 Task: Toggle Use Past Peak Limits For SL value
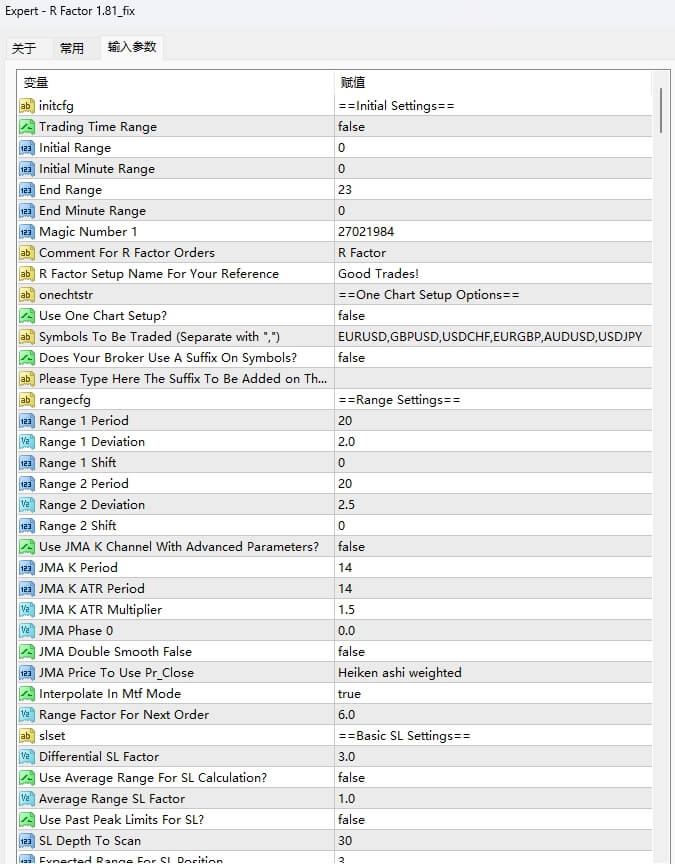point(493,820)
